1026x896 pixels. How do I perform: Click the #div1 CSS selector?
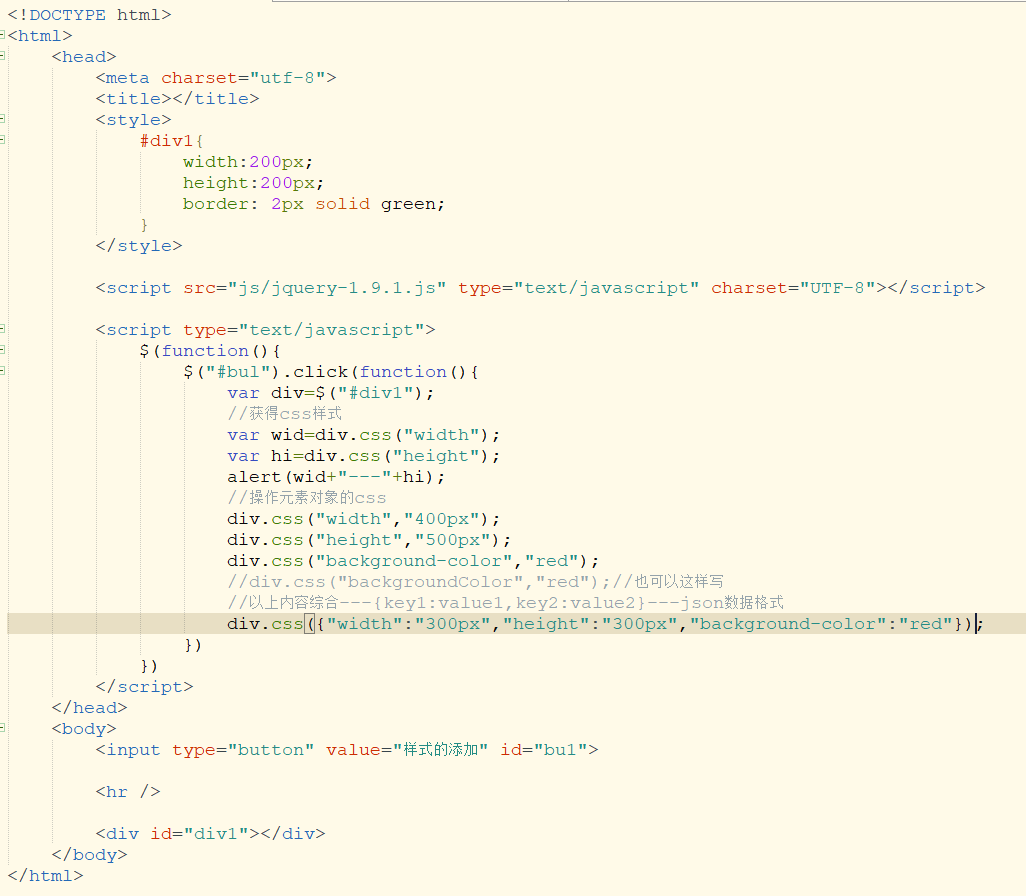(166, 141)
